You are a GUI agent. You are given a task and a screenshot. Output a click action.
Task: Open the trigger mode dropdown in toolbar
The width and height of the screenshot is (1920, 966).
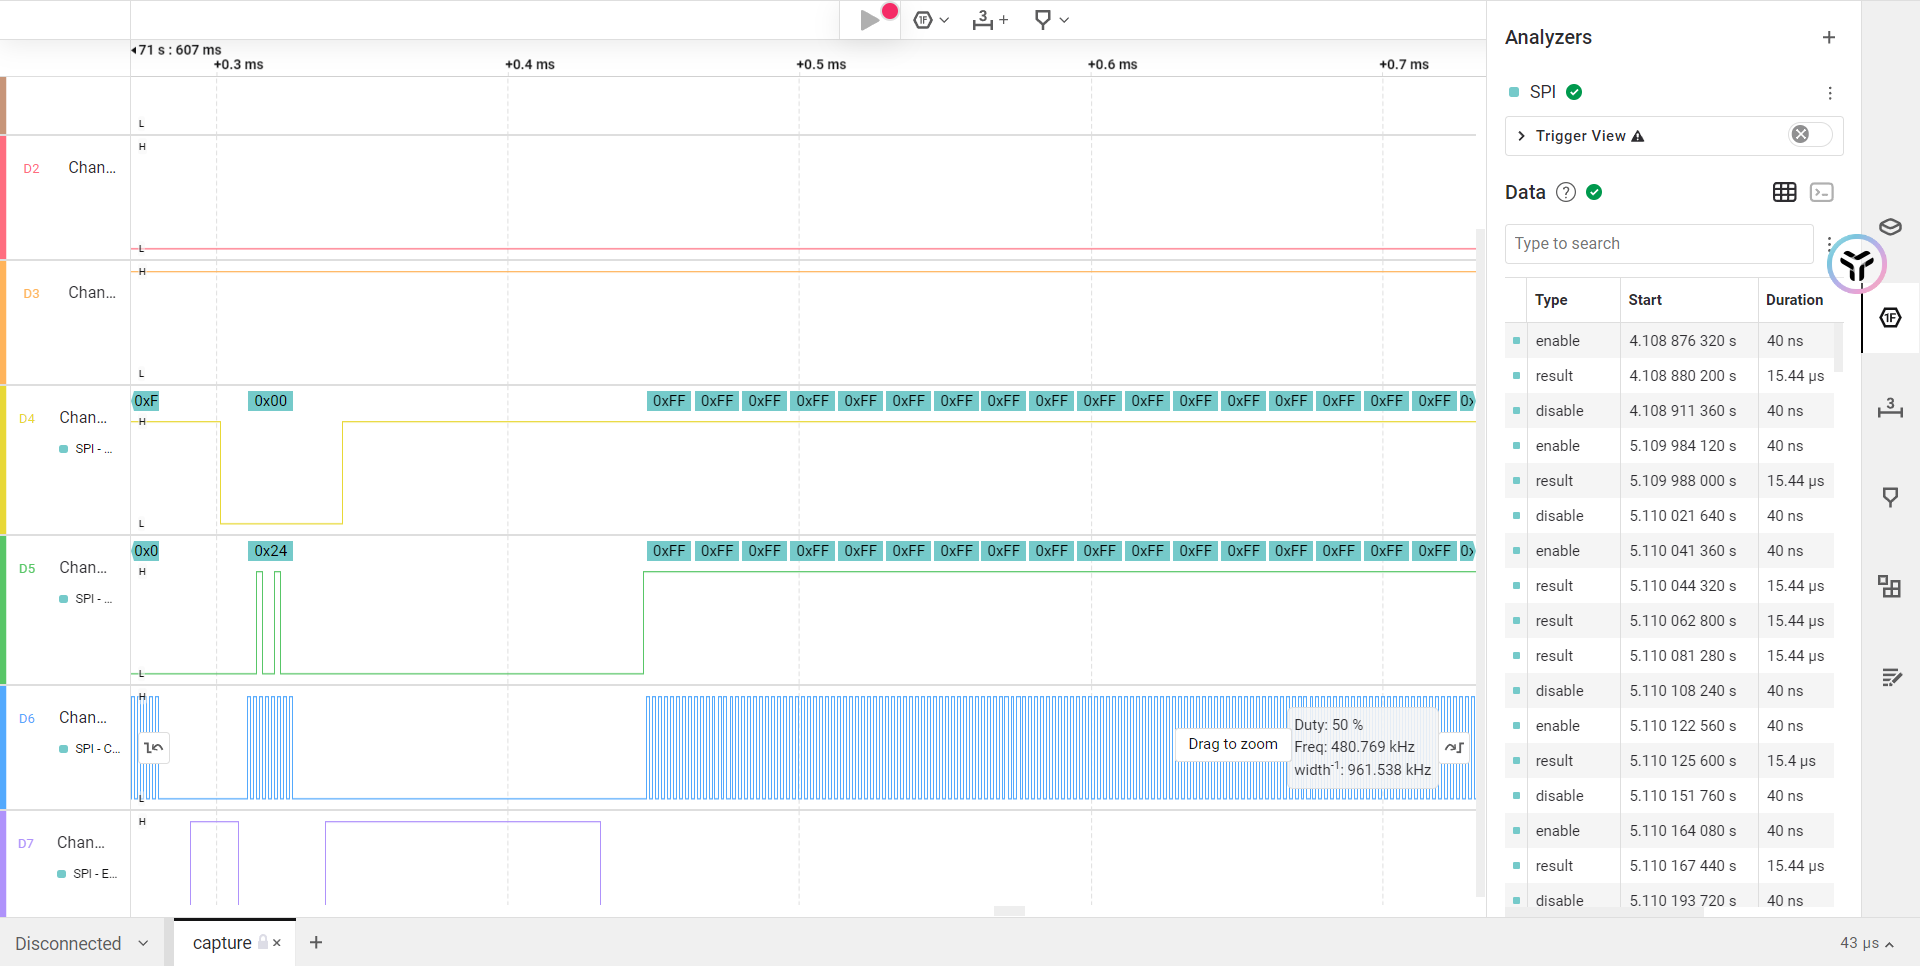coord(931,20)
